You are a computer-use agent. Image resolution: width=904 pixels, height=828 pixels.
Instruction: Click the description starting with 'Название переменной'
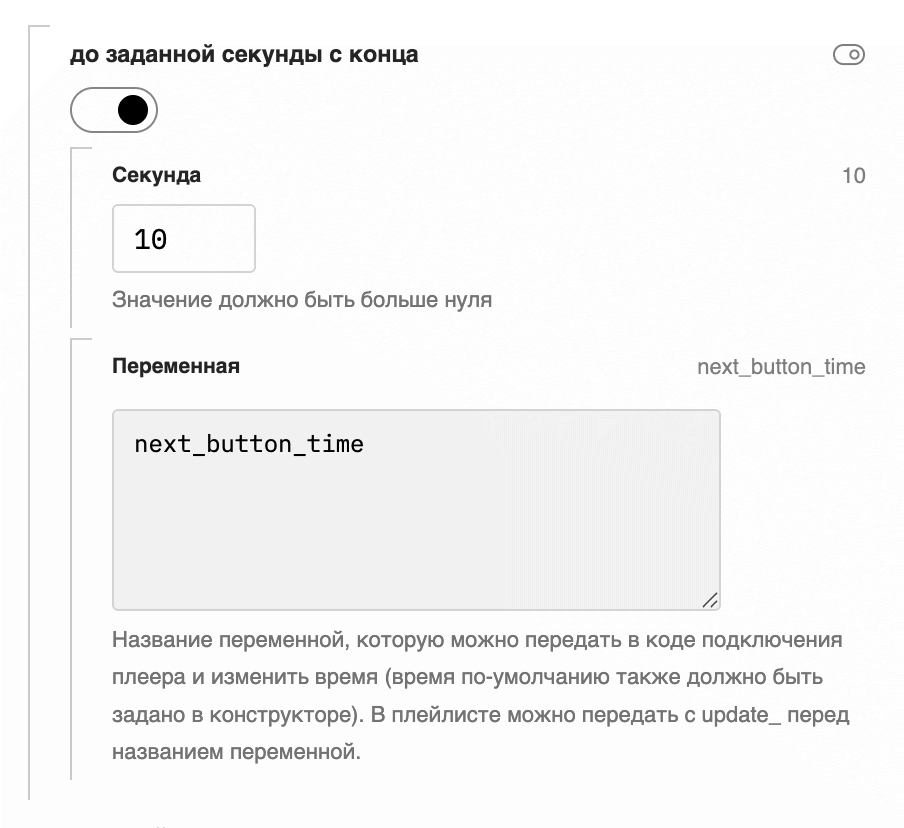[477, 639]
